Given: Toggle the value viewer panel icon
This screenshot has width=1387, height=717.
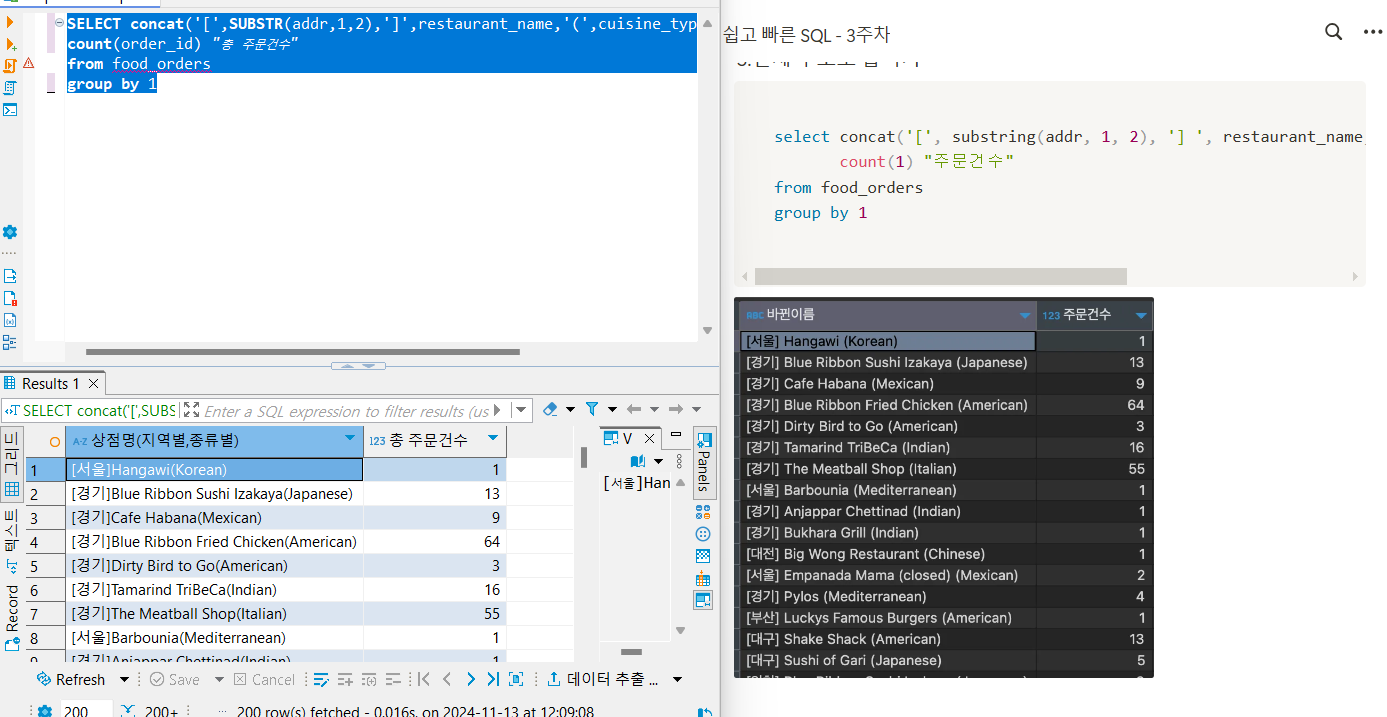Looking at the screenshot, I should [703, 600].
